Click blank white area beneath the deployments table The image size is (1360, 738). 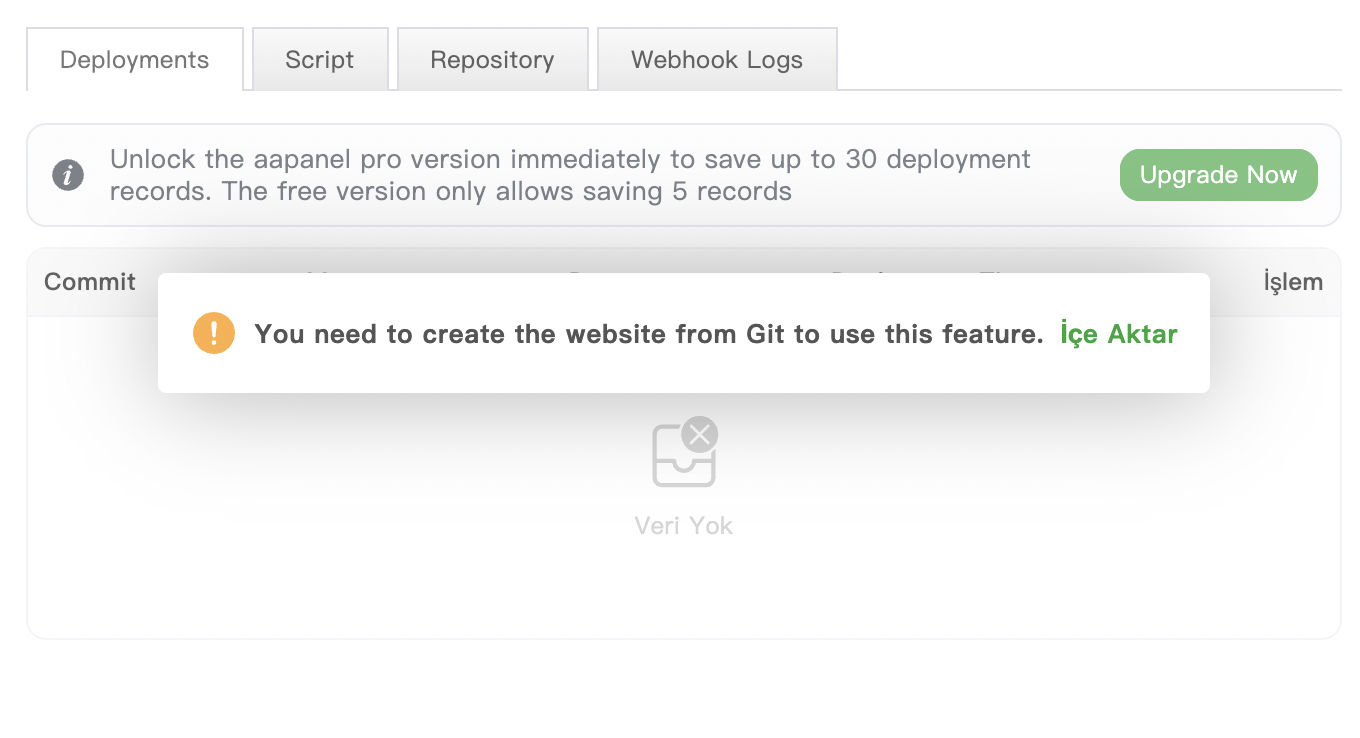684,688
